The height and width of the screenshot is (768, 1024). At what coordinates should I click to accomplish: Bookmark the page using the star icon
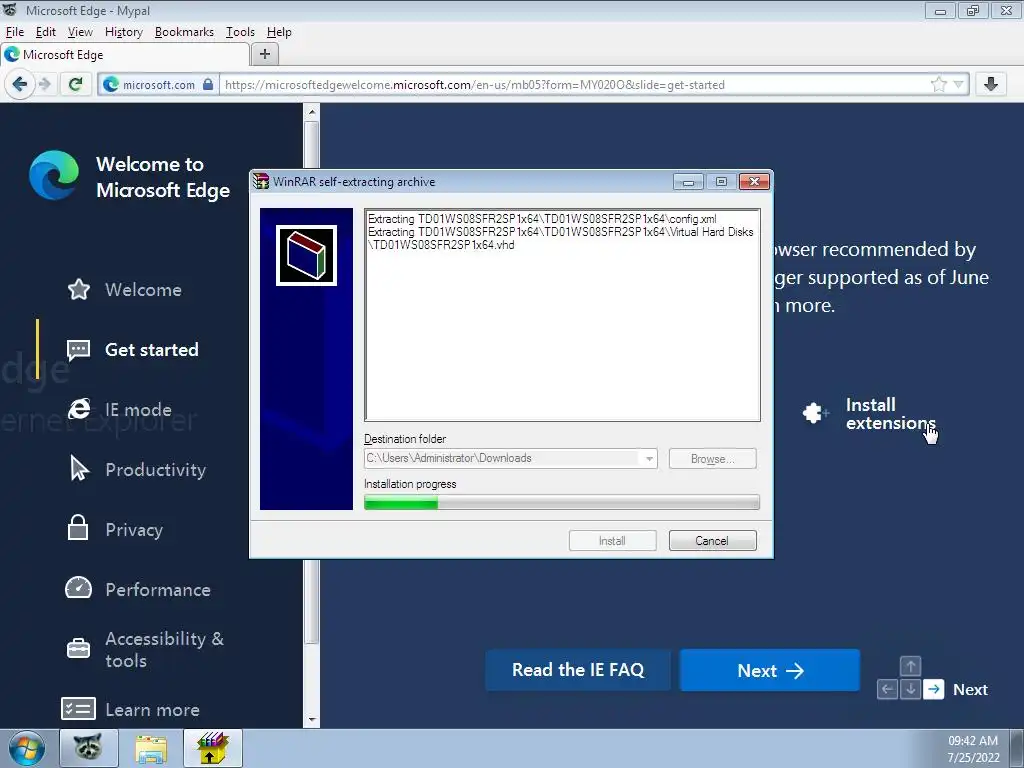pyautogui.click(x=938, y=84)
